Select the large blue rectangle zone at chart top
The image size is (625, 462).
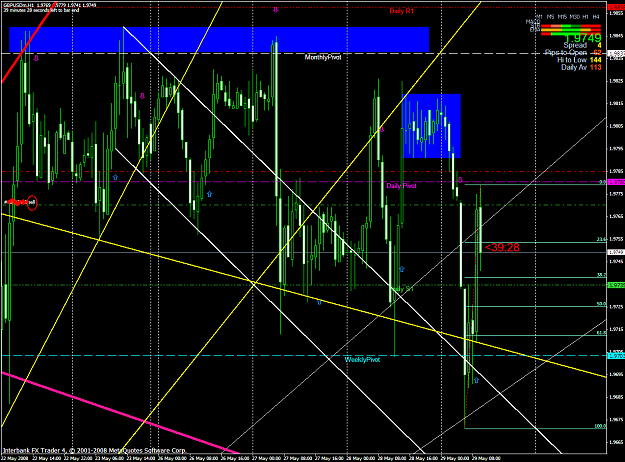(219, 39)
